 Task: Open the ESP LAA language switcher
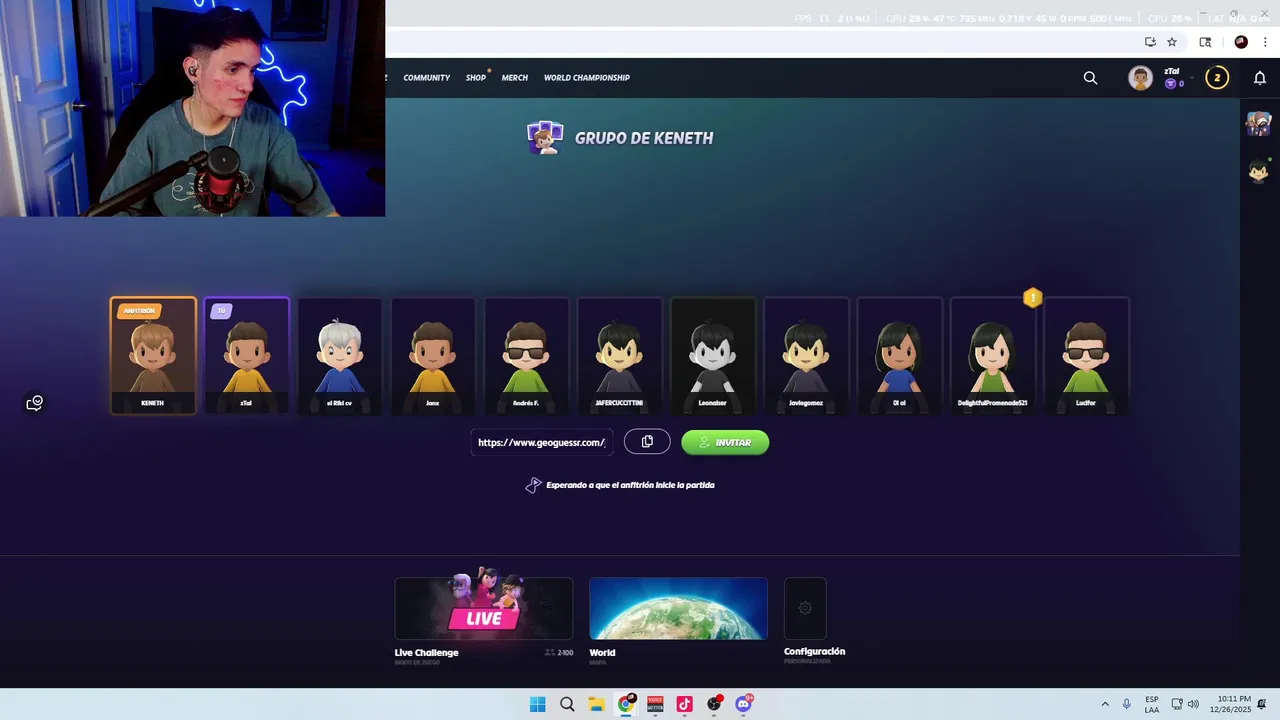point(1152,704)
